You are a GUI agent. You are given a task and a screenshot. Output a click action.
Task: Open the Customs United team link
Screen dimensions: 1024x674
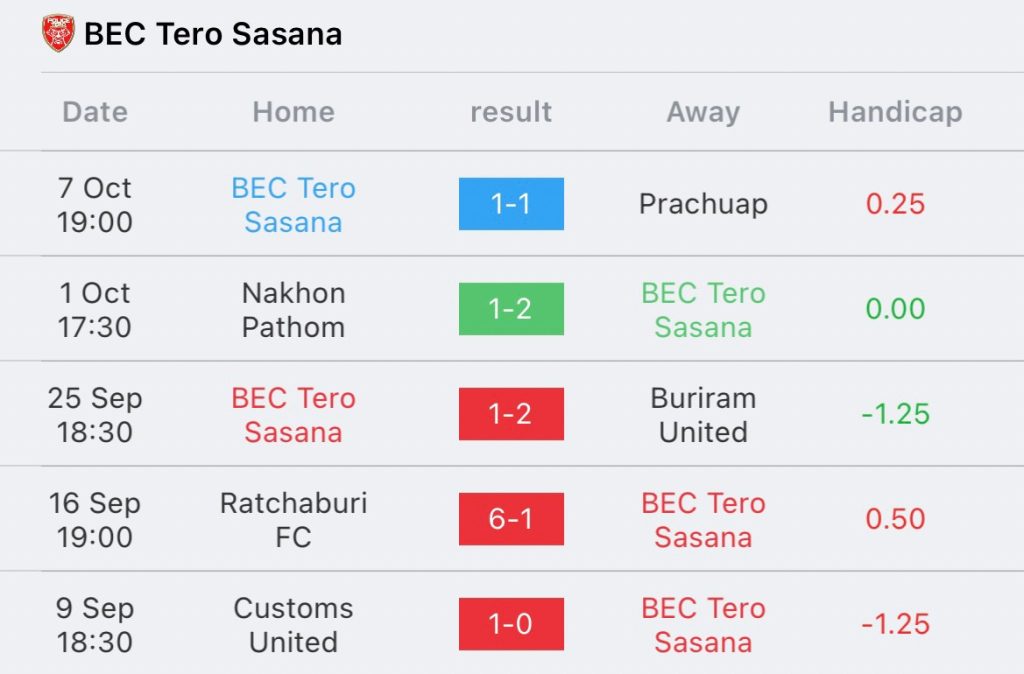click(293, 625)
